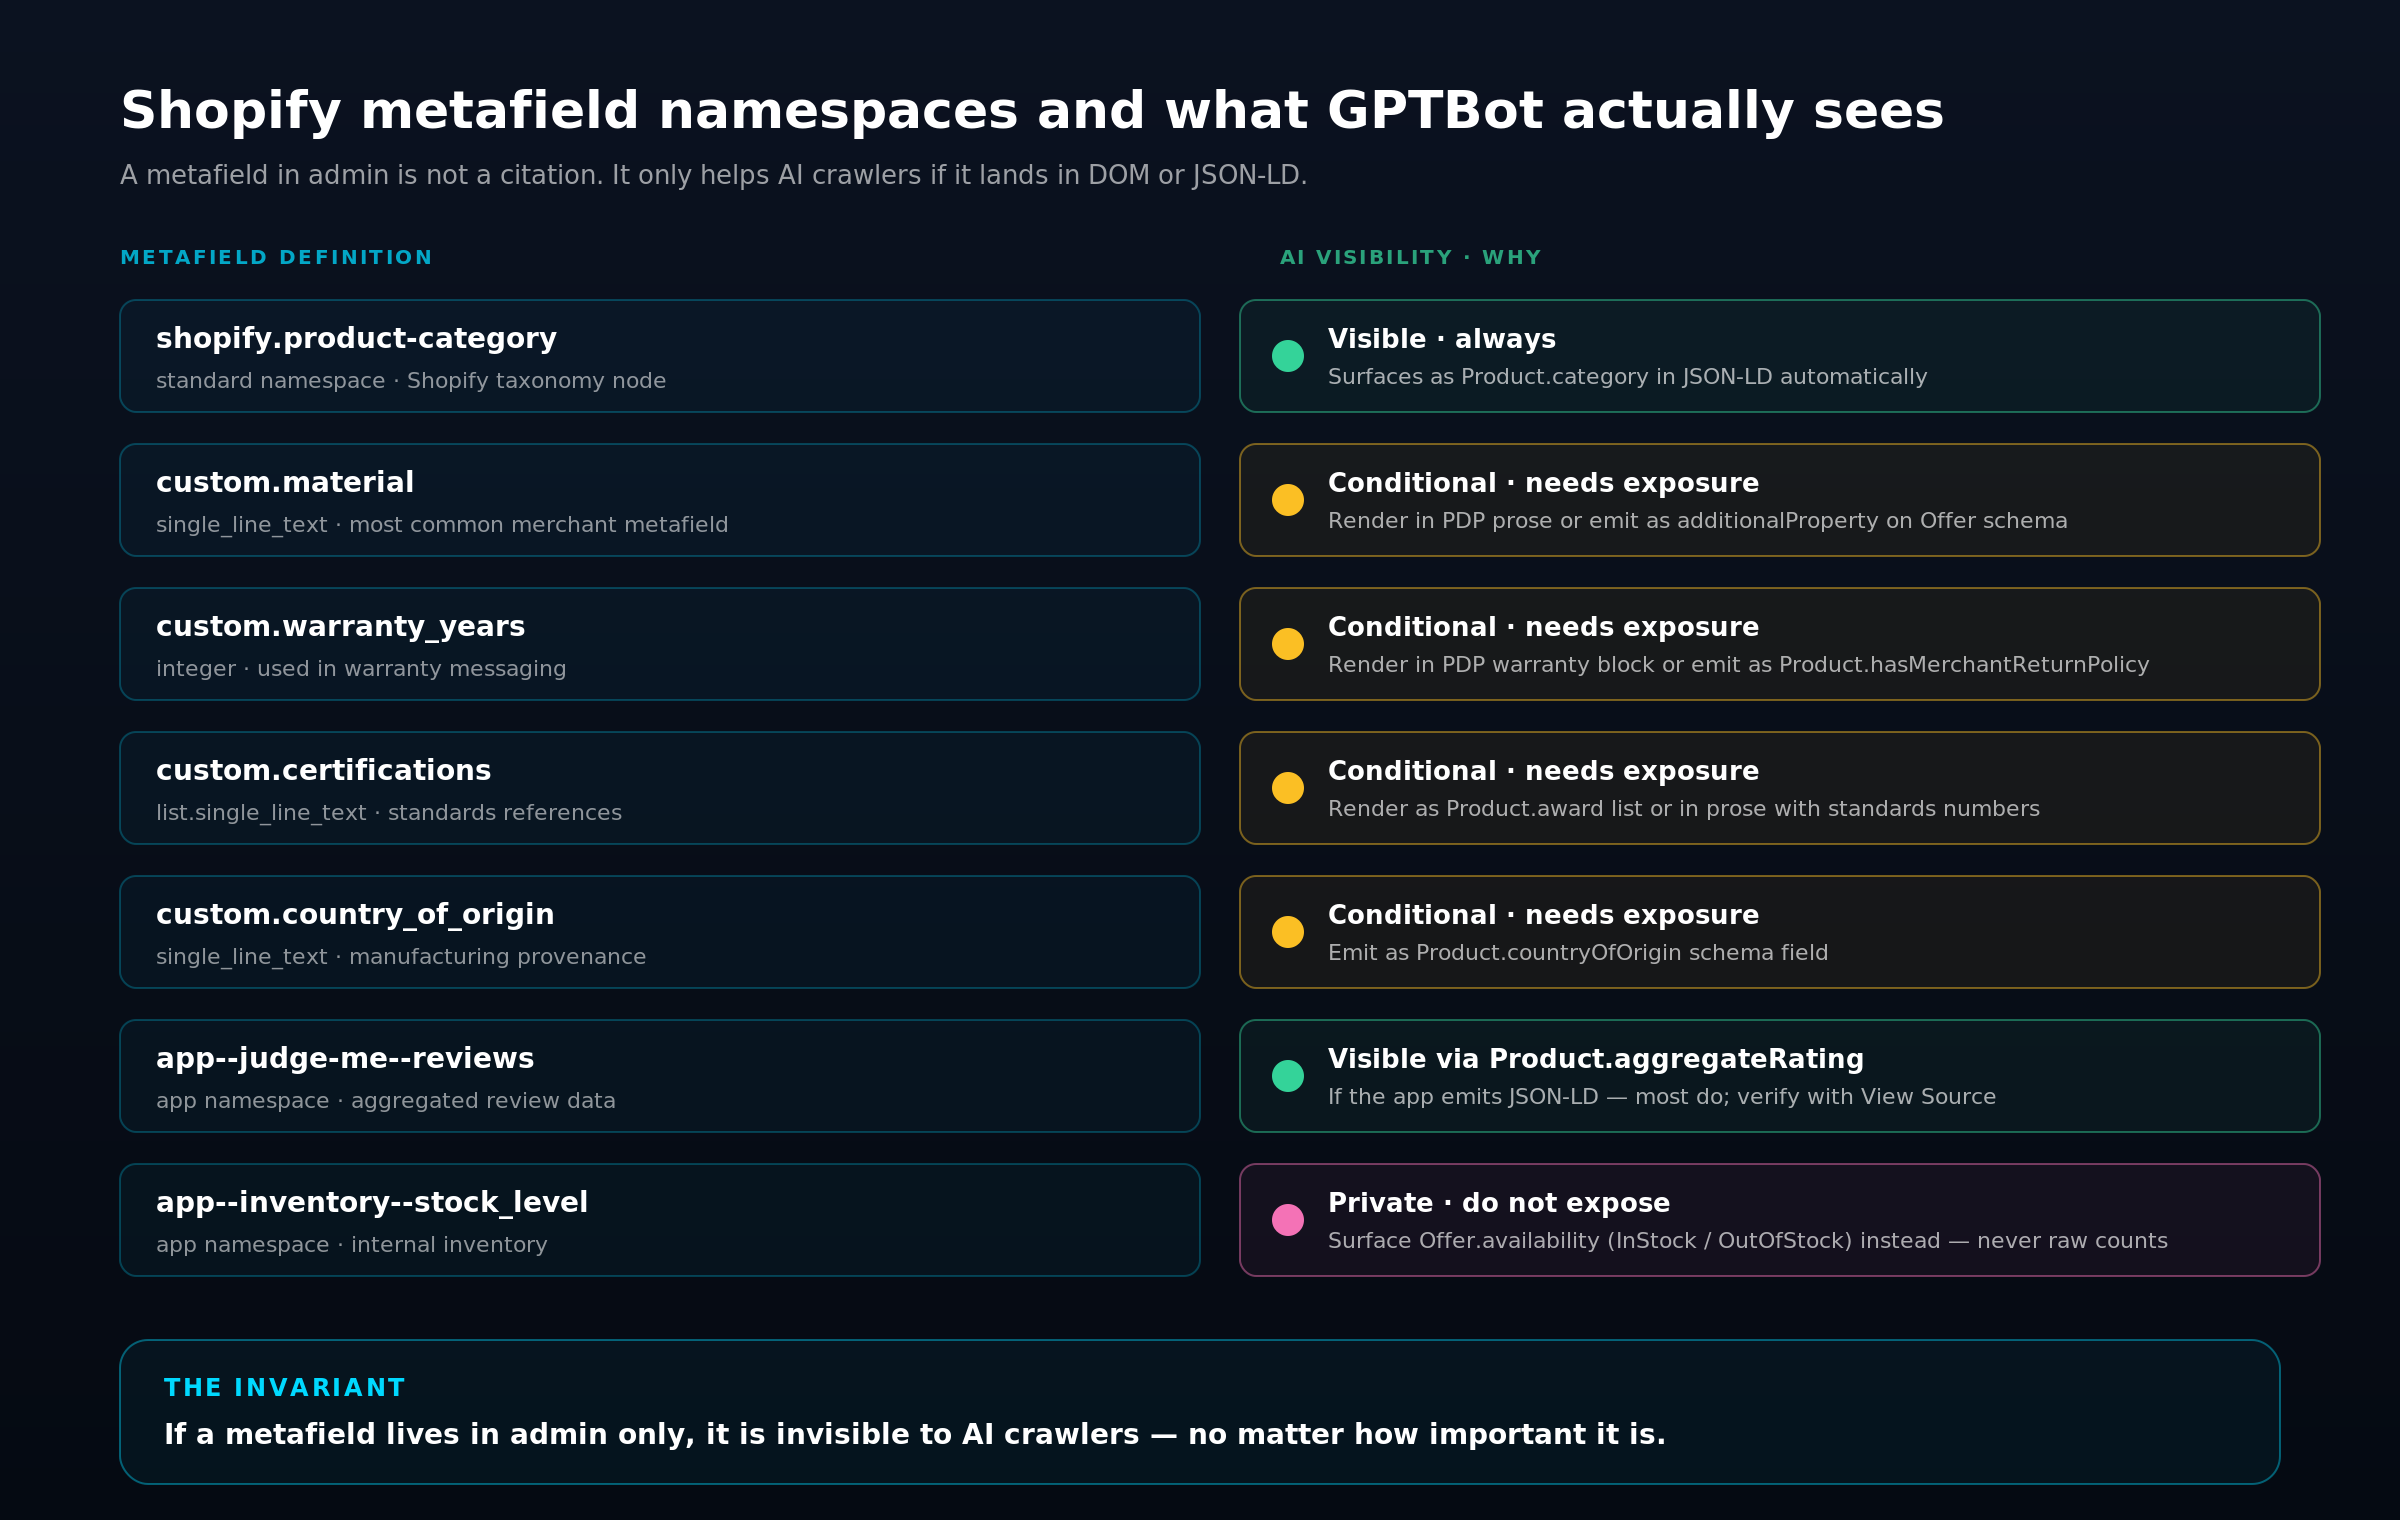Viewport: 2400px width, 1520px height.
Task: Click 'standard namespace · Shopify taxonomy node' text
Action: [411, 381]
